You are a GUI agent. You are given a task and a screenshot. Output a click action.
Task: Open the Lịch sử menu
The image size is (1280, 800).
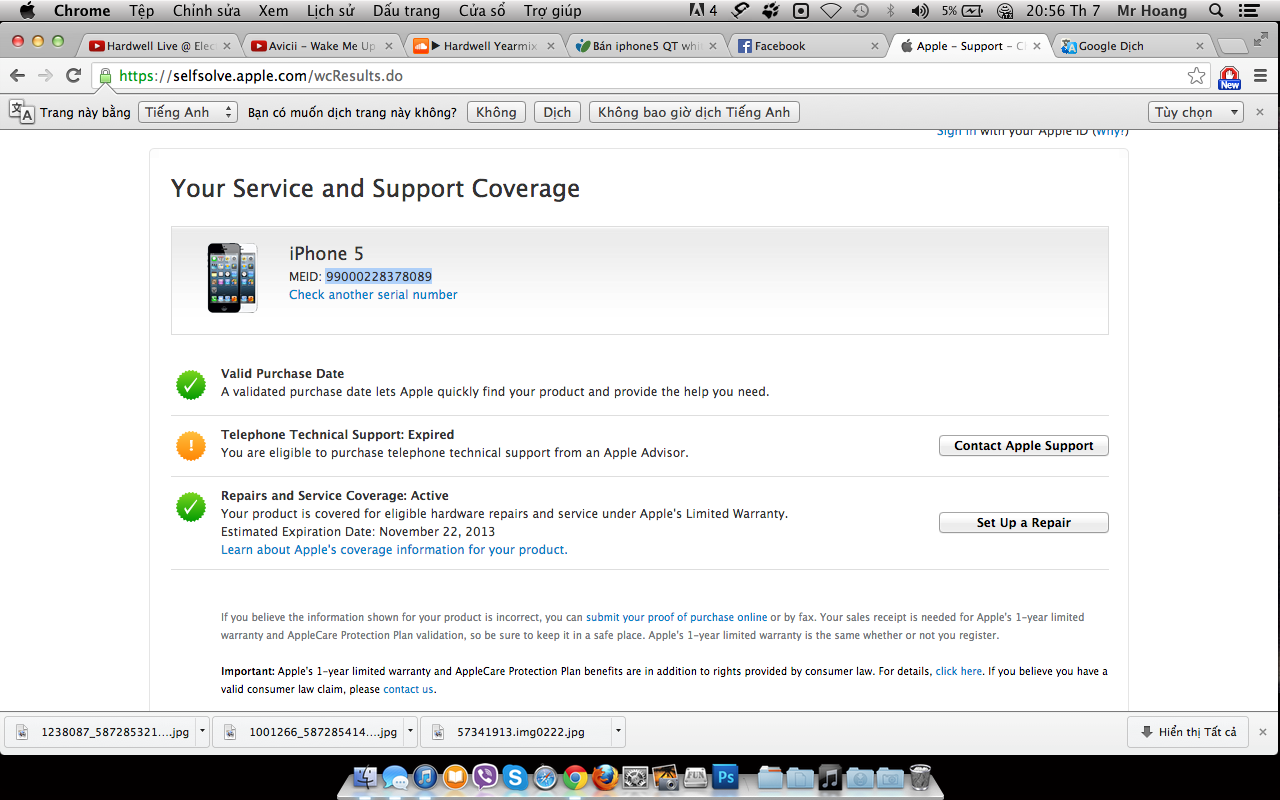[x=330, y=11]
